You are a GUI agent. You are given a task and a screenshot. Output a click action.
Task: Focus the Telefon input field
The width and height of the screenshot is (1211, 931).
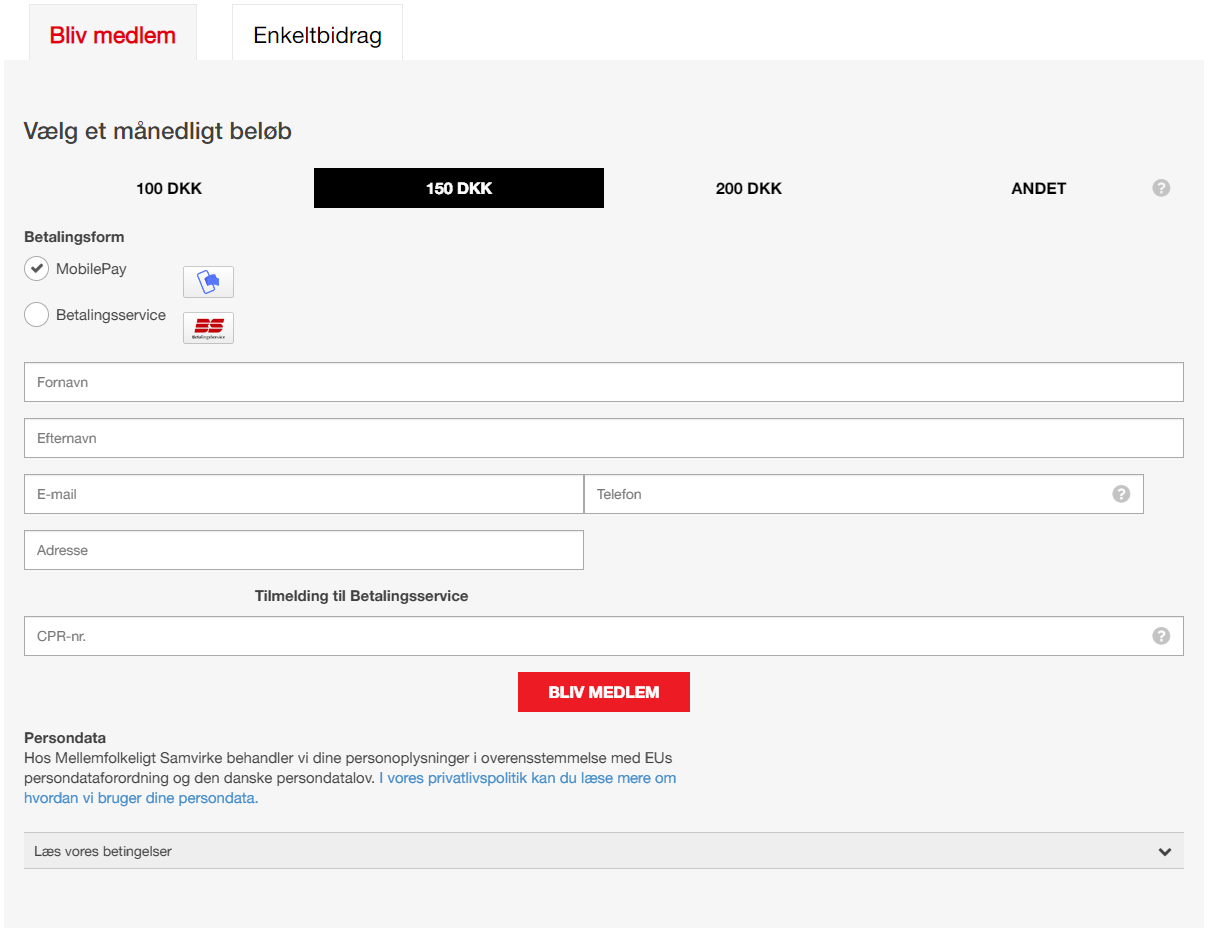(x=864, y=494)
